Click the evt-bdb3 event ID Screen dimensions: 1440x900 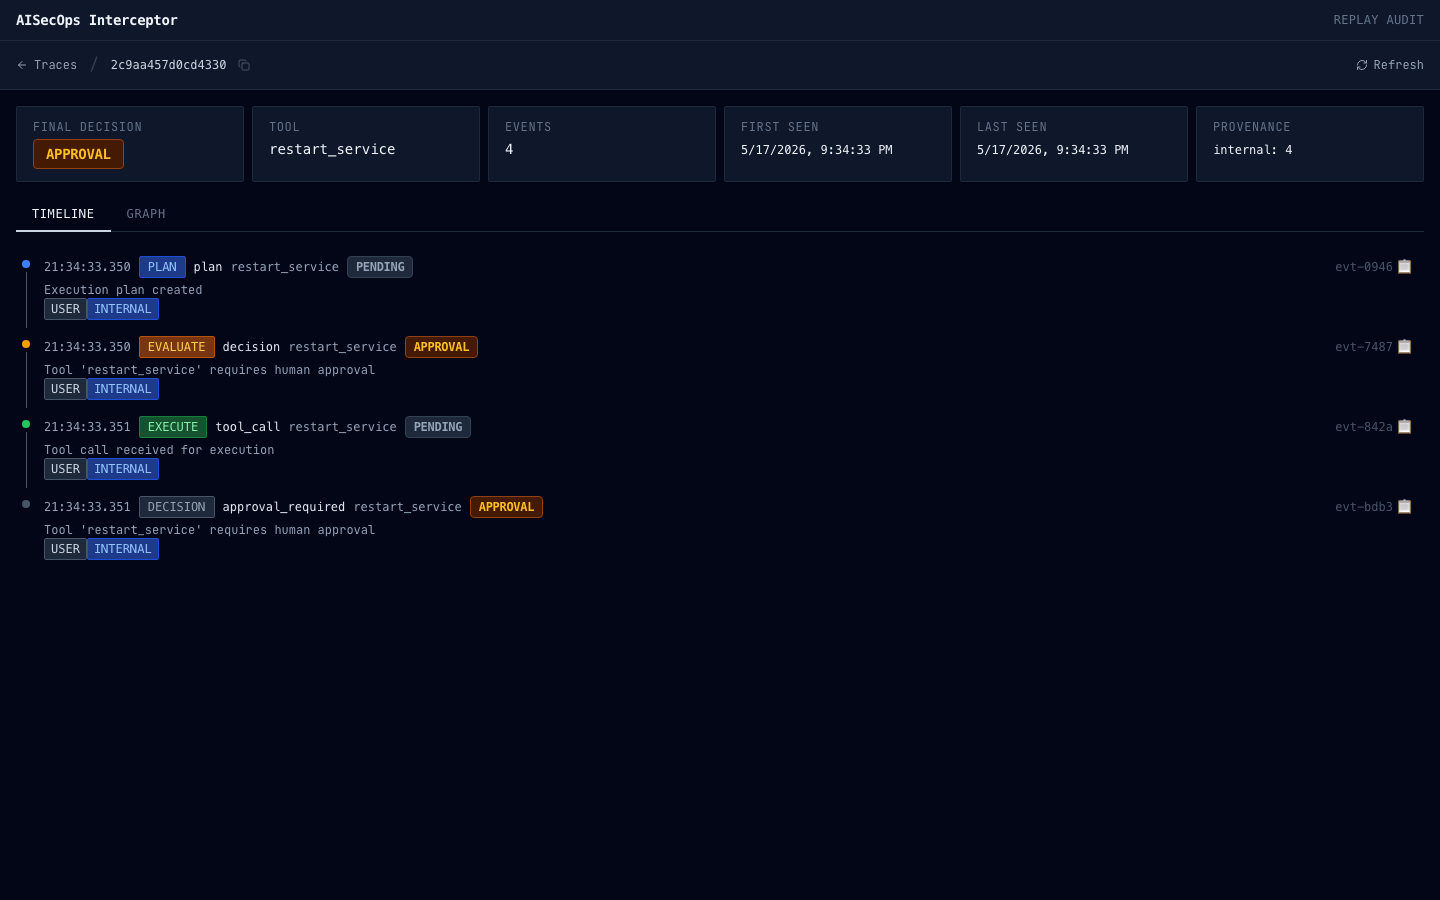tap(1364, 507)
